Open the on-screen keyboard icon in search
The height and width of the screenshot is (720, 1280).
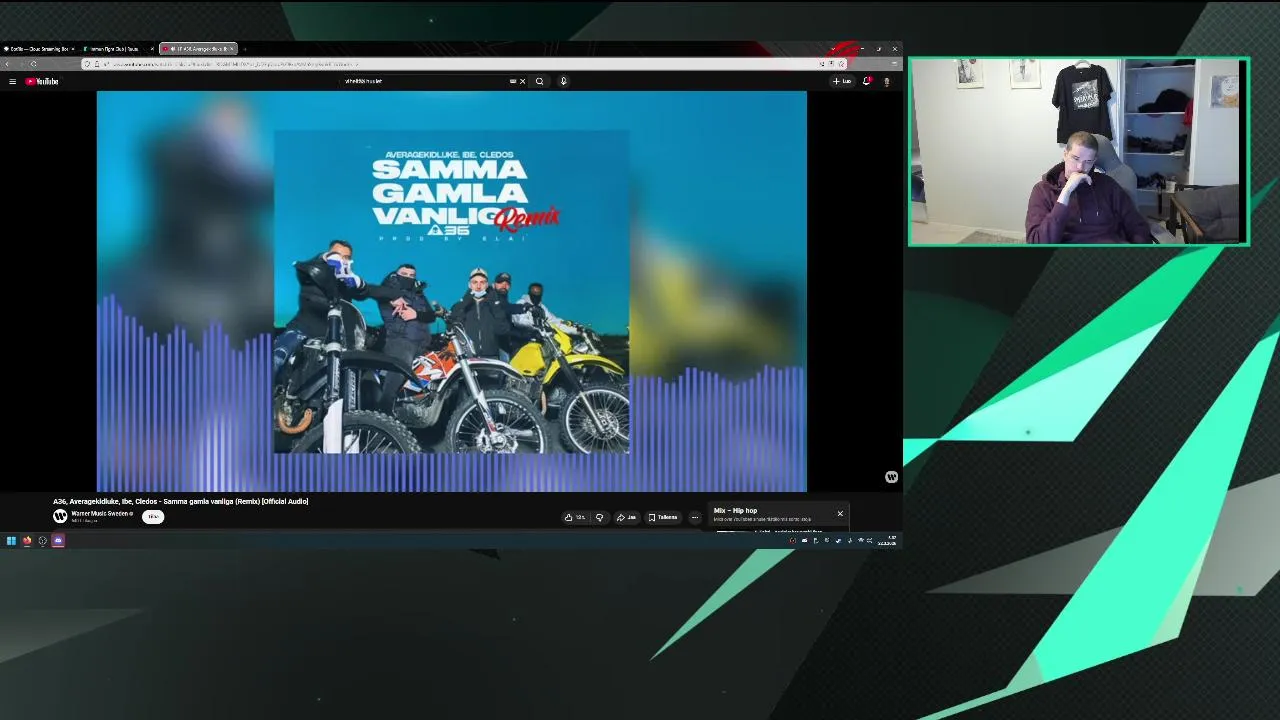(513, 81)
